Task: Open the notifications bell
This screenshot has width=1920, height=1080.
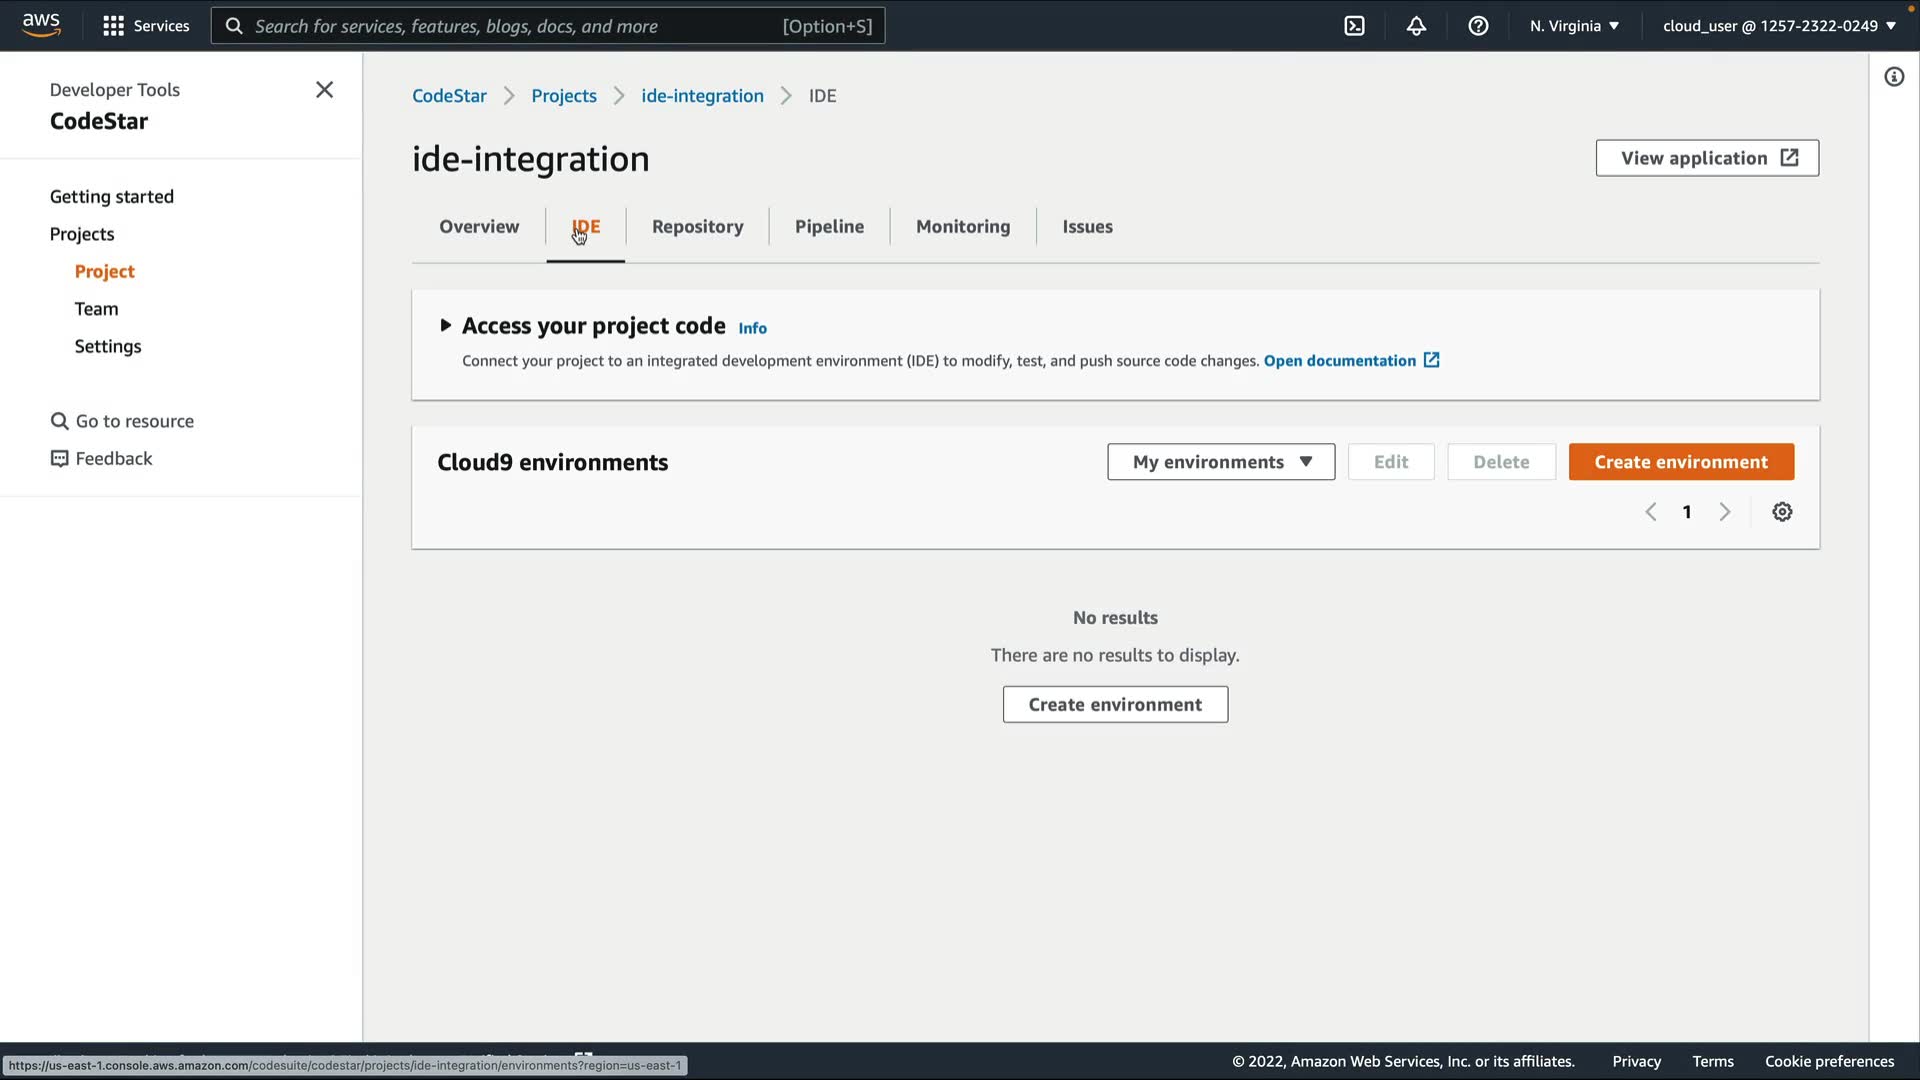Action: tap(1416, 26)
